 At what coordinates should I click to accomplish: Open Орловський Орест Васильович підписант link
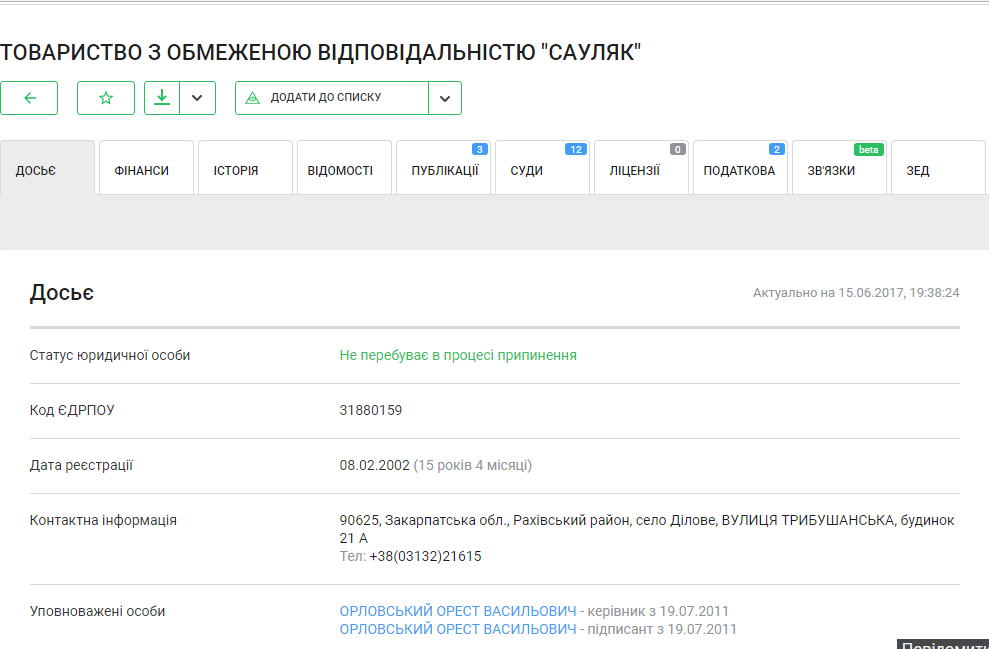click(x=458, y=629)
